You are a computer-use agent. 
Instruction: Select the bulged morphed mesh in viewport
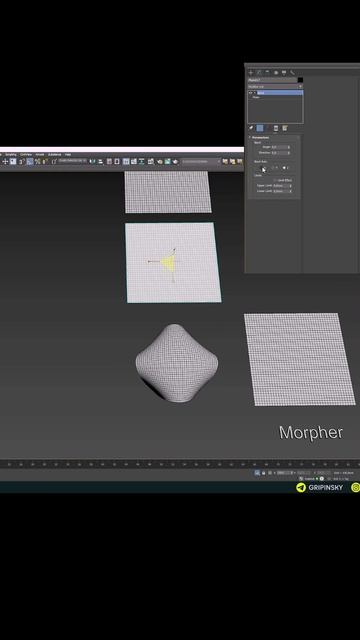pyautogui.click(x=177, y=363)
